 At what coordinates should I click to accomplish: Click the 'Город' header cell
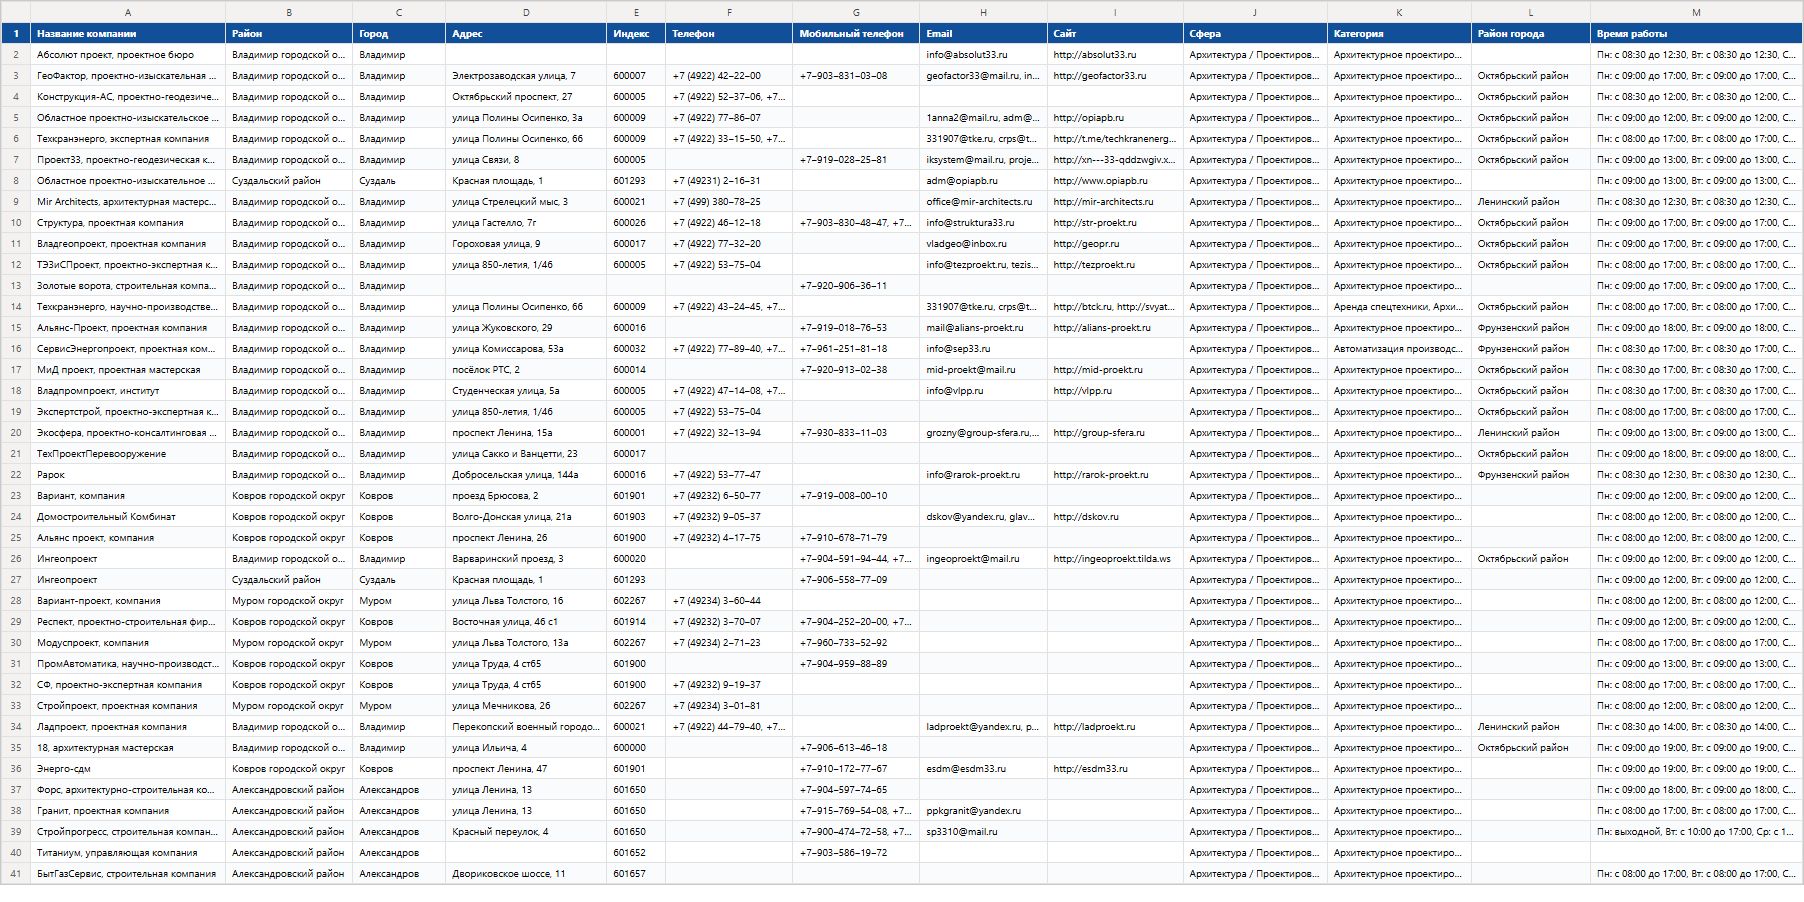[399, 34]
